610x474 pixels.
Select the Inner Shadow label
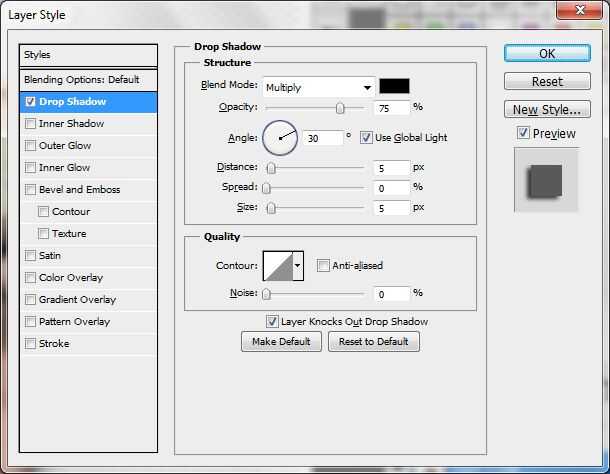72,124
